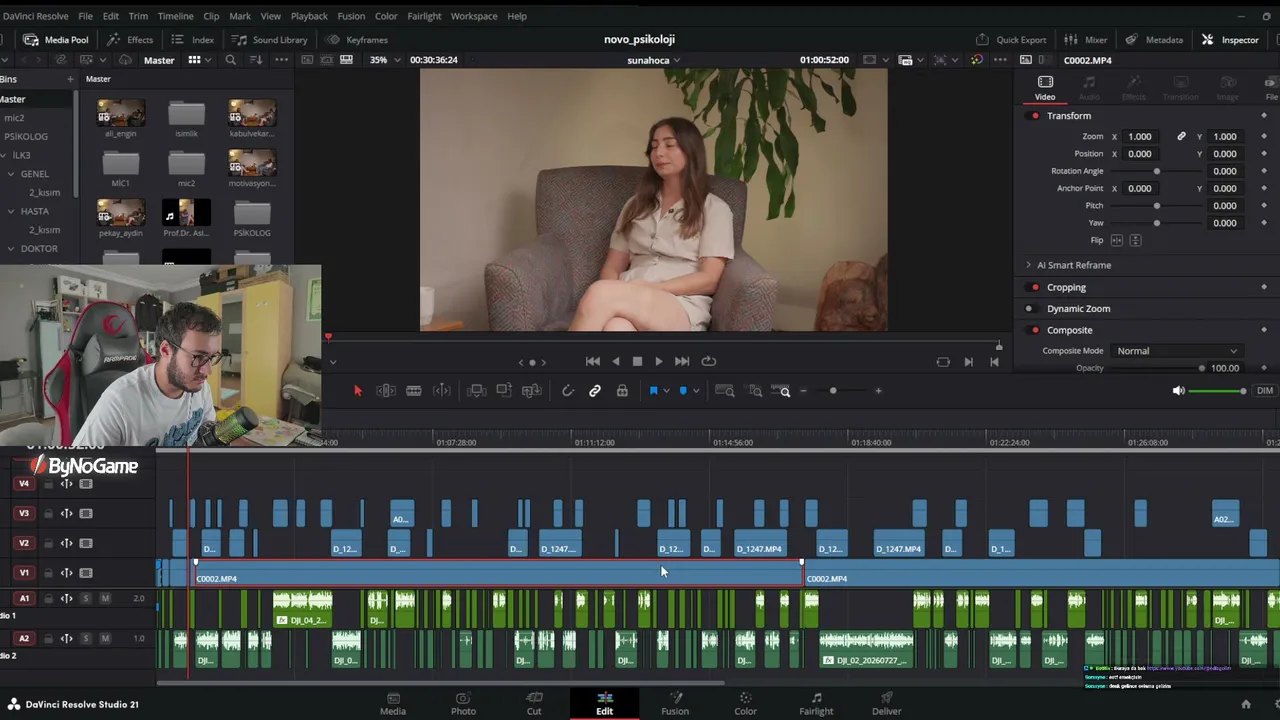
Task: Click the Replace Clip edit icon
Action: (x=532, y=391)
